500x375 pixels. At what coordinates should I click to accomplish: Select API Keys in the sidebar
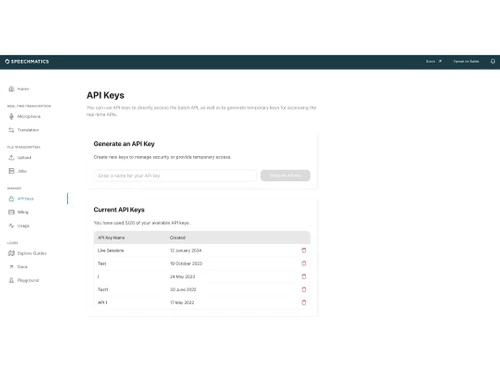click(21, 199)
